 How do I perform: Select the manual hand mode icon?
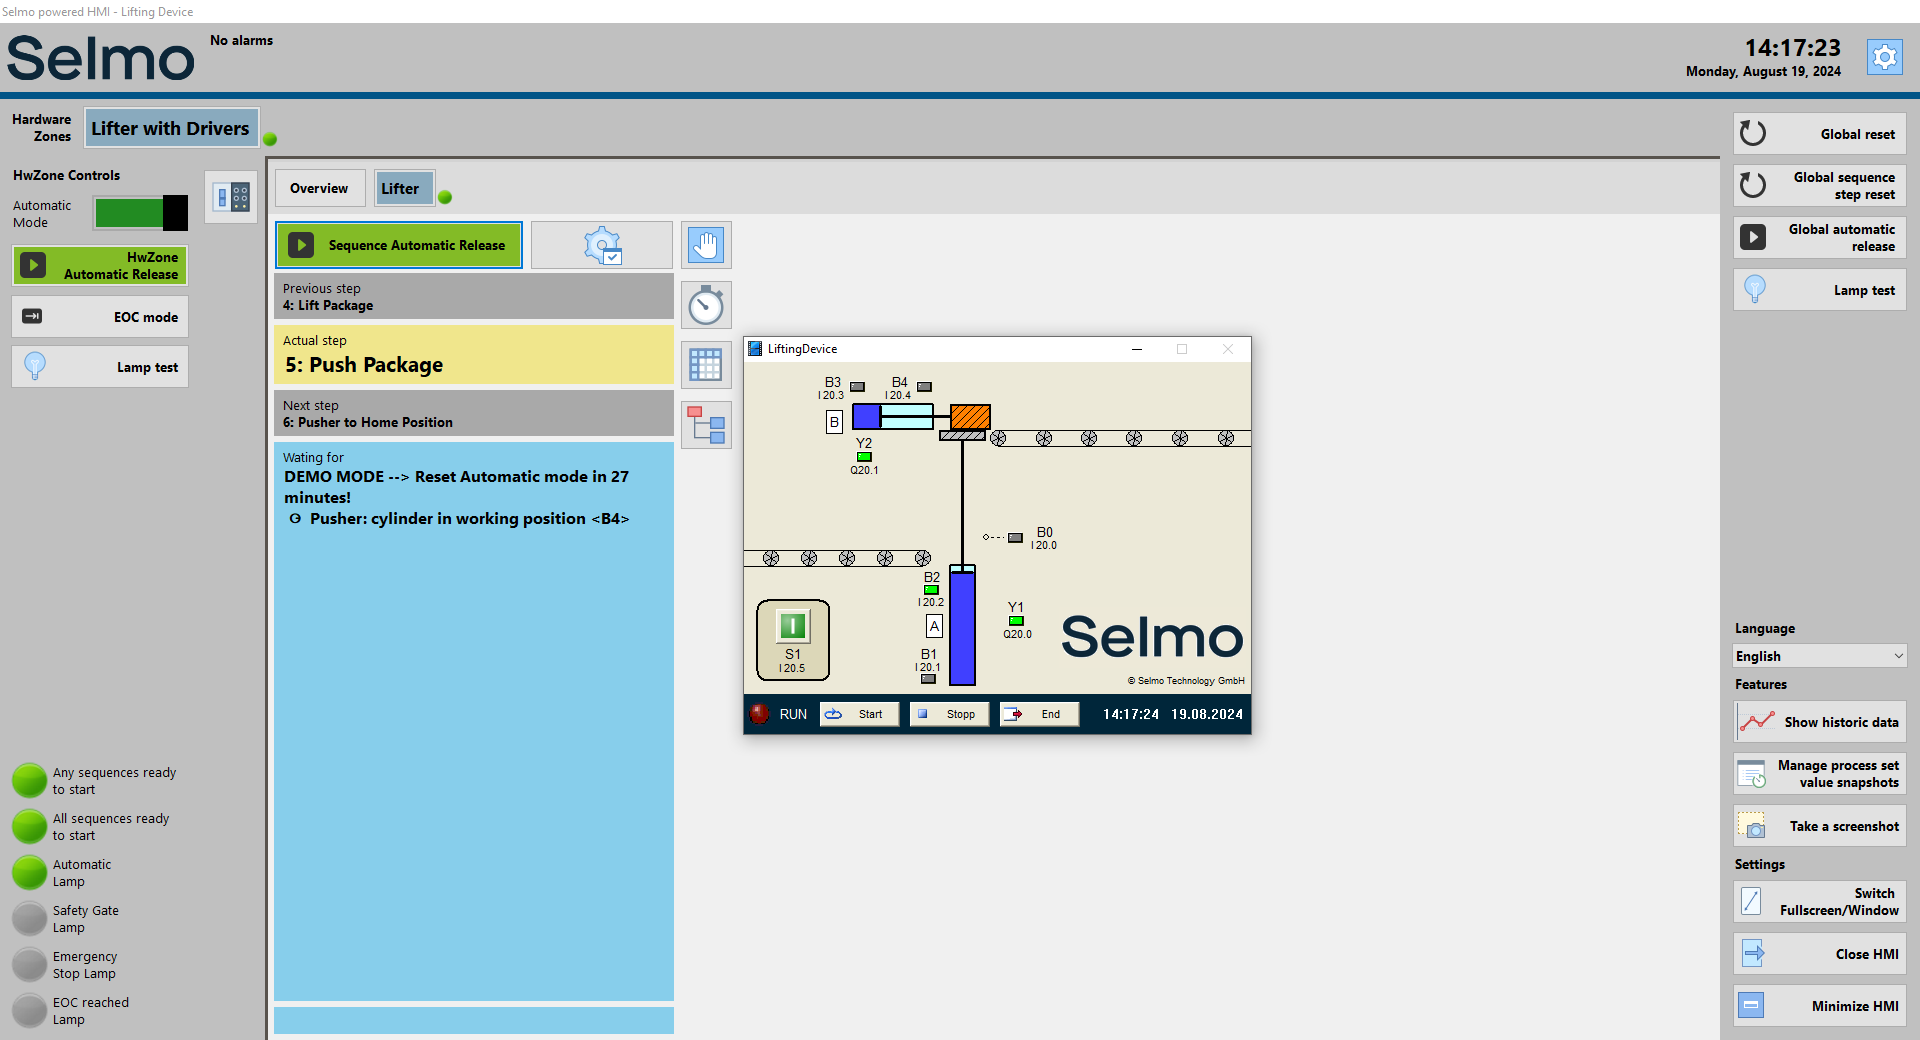pyautogui.click(x=706, y=245)
